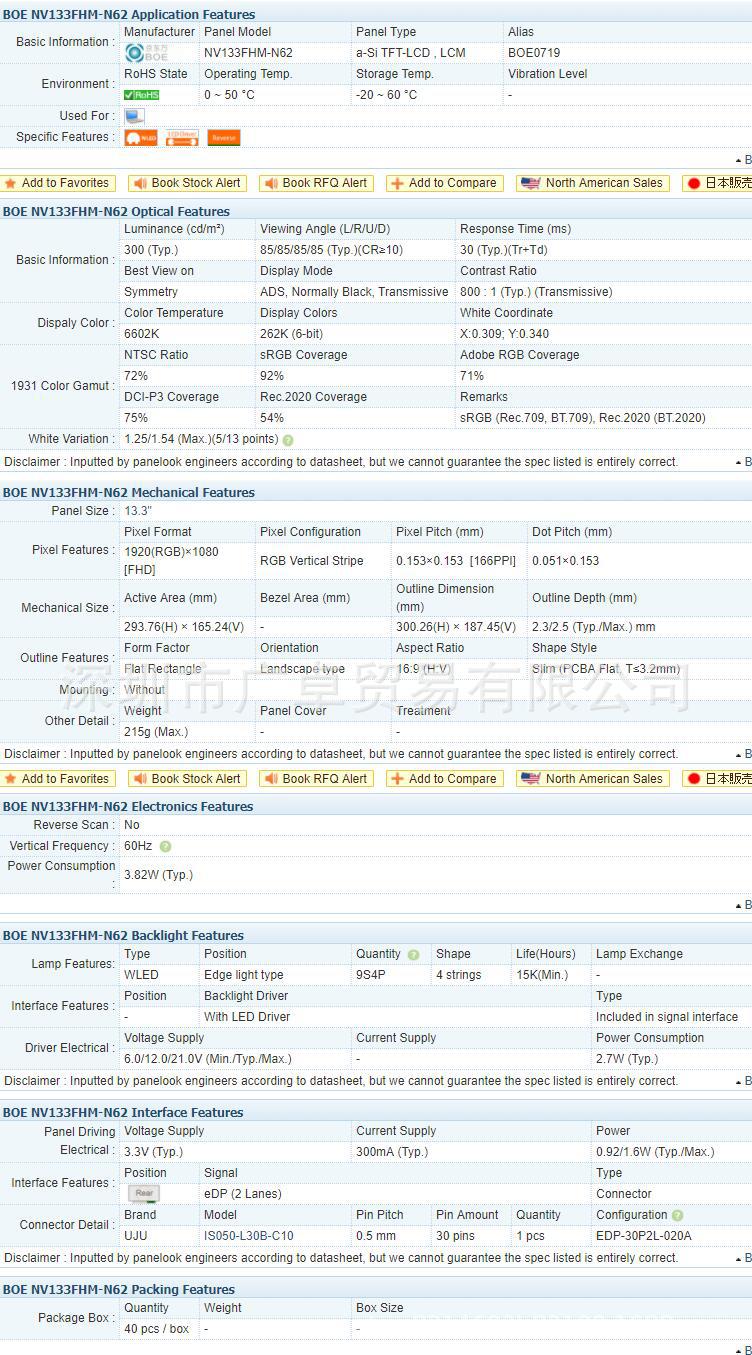Click North American Sales above Electronics Features

point(593,779)
